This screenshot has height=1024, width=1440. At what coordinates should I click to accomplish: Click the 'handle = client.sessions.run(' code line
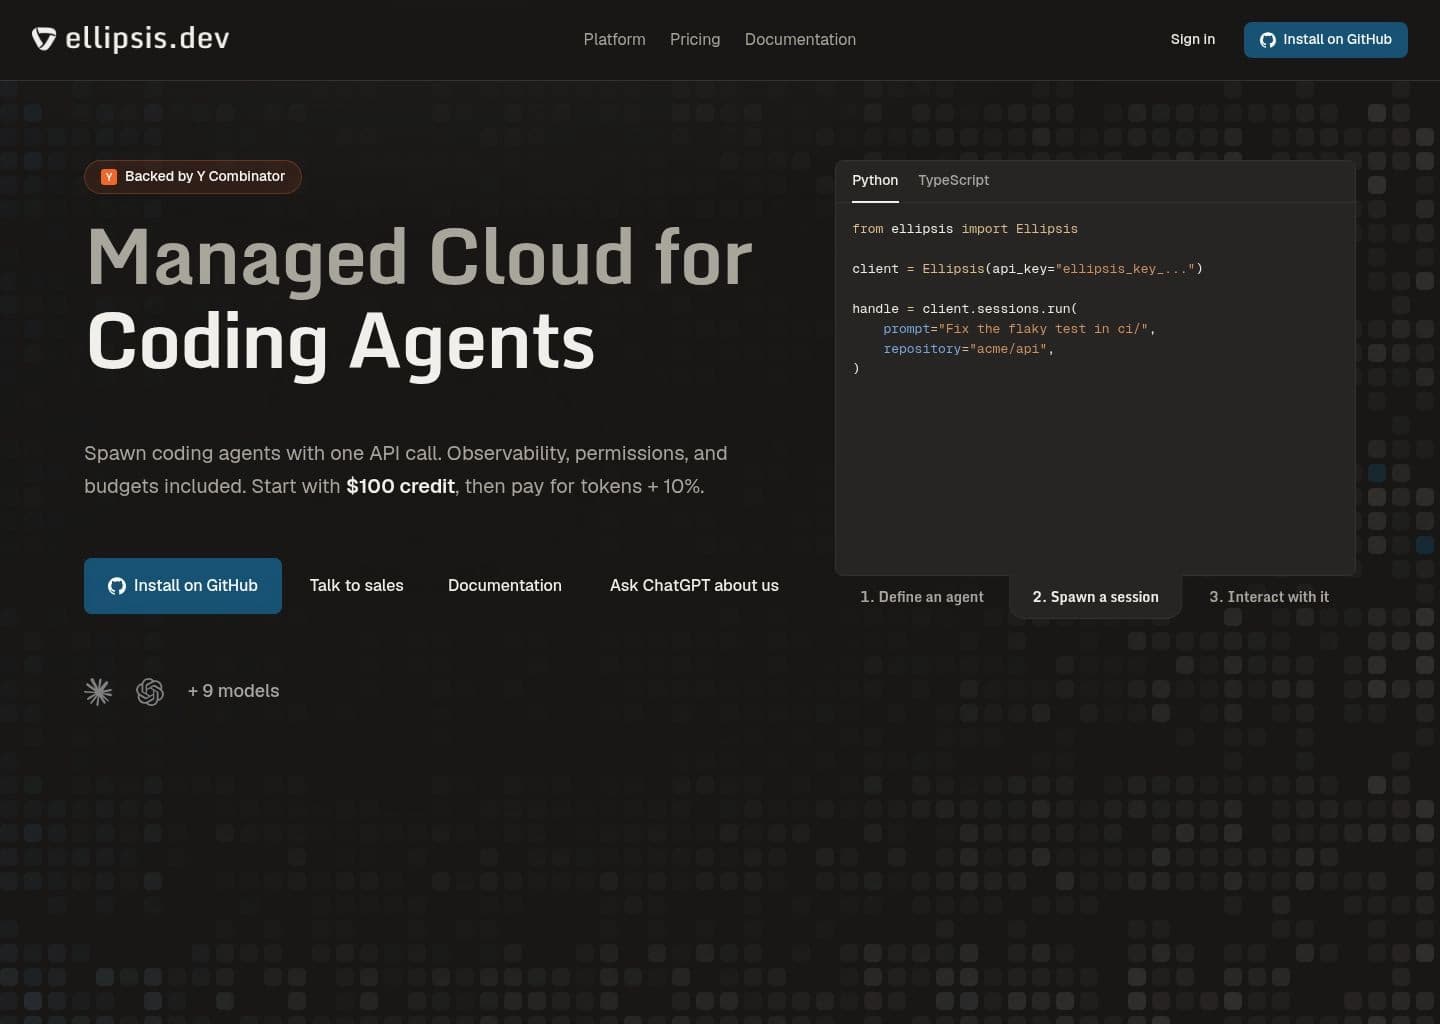coord(965,309)
